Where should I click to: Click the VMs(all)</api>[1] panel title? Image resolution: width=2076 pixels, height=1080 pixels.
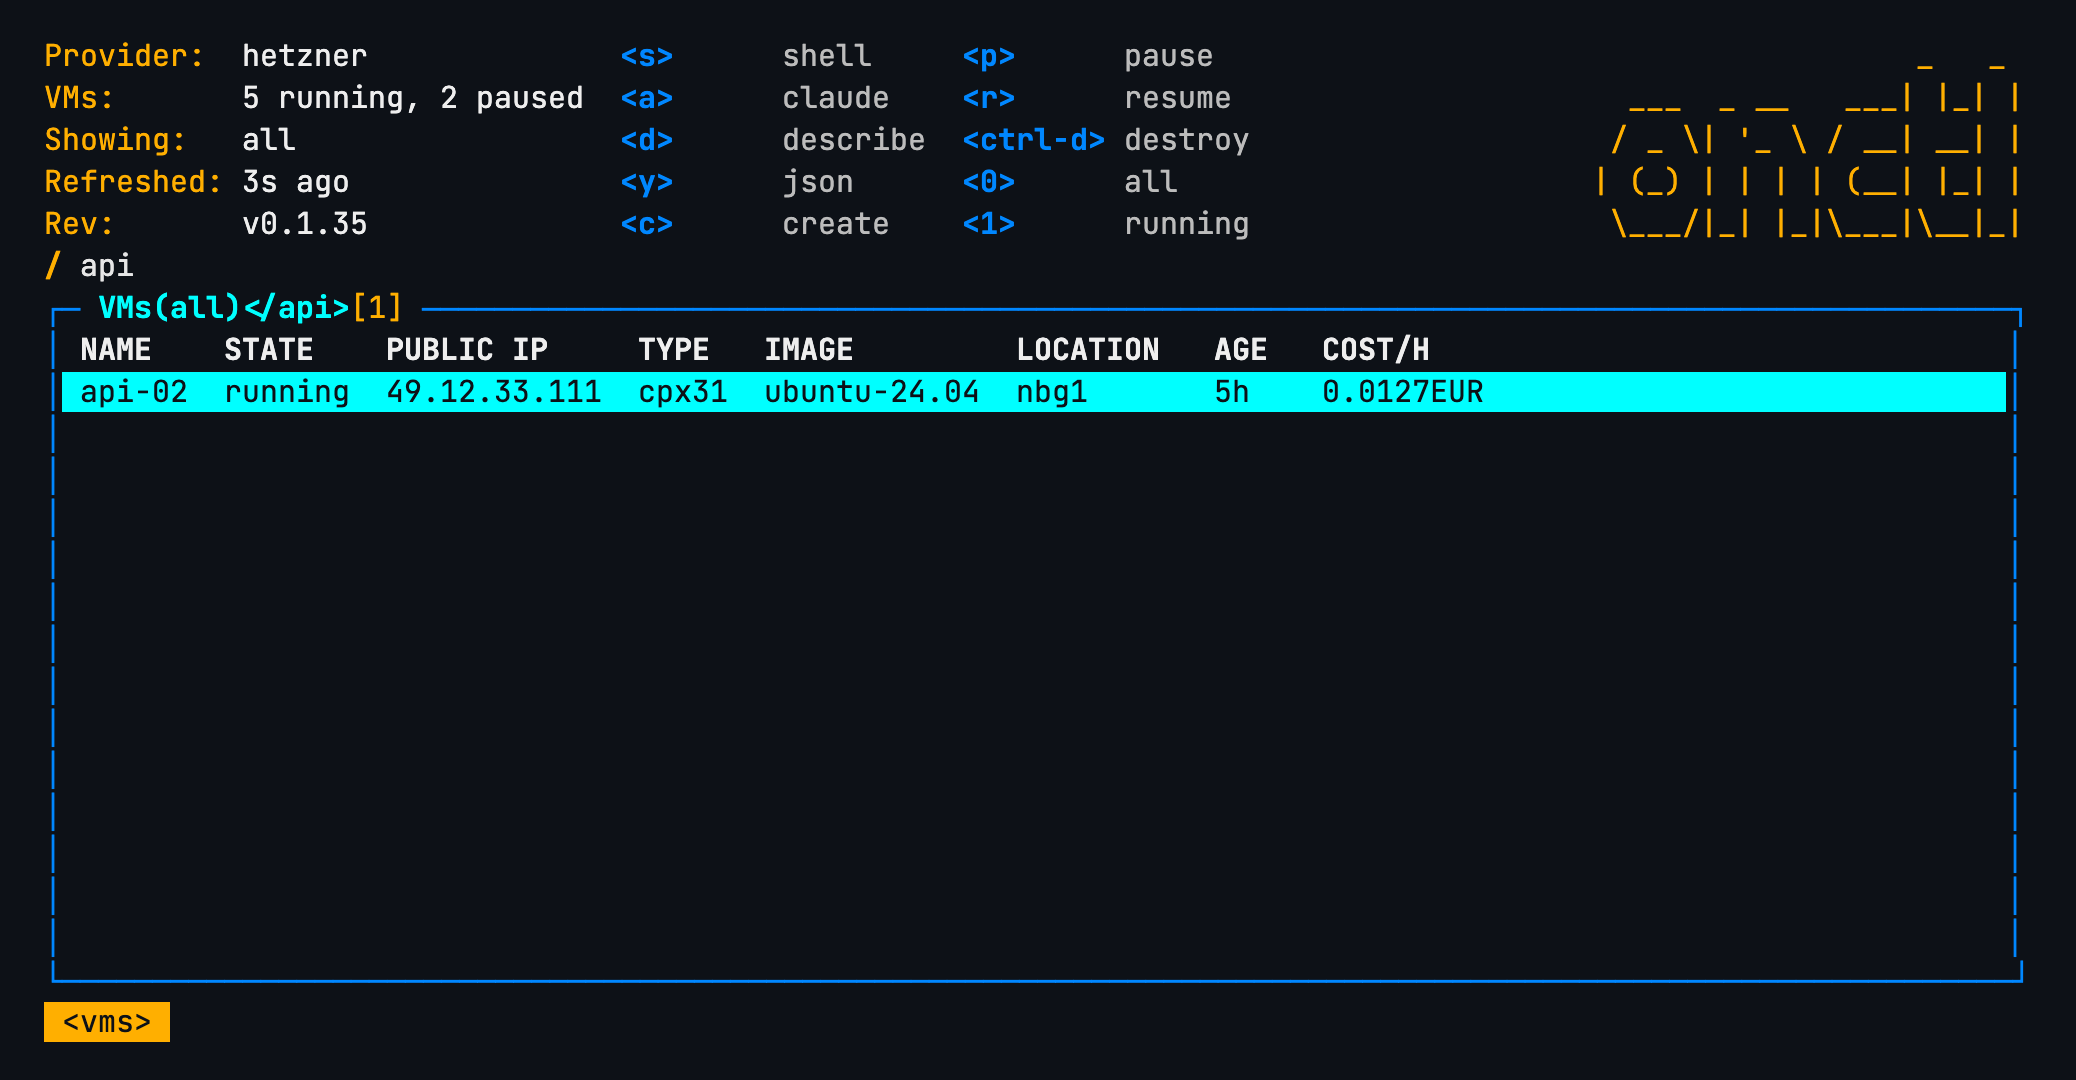[x=250, y=307]
